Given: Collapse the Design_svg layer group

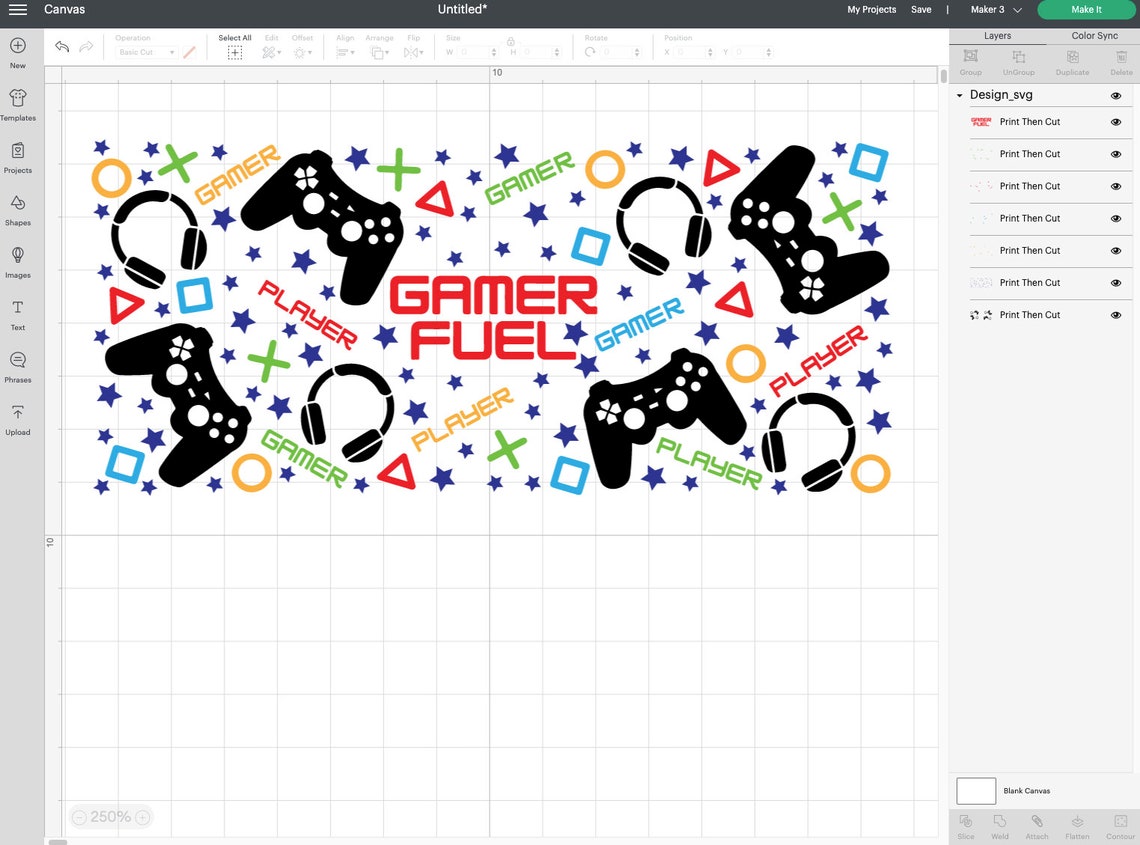Looking at the screenshot, I should click(x=959, y=94).
